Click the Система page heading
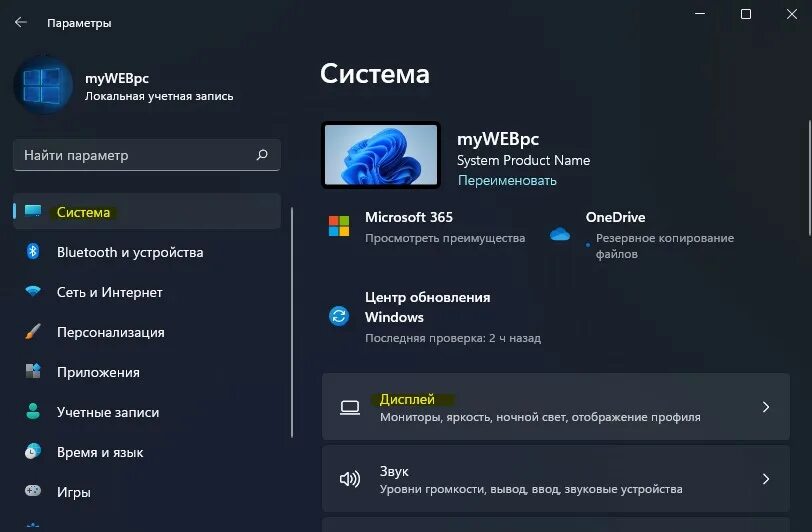 click(x=375, y=74)
